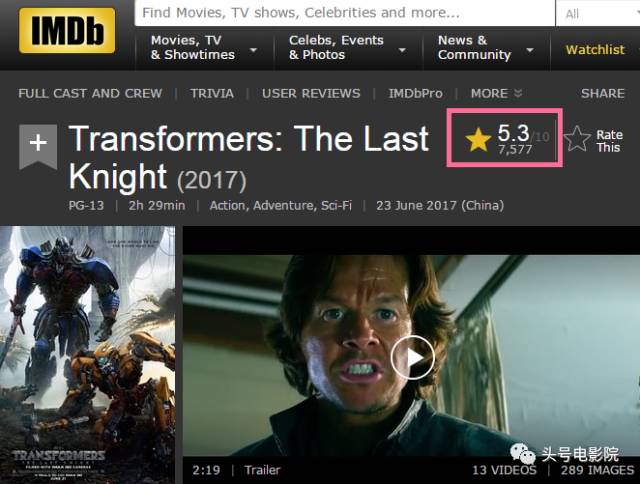Open Celebs, Events & Photos dropdown
The width and height of the screenshot is (640, 484).
[x=347, y=48]
